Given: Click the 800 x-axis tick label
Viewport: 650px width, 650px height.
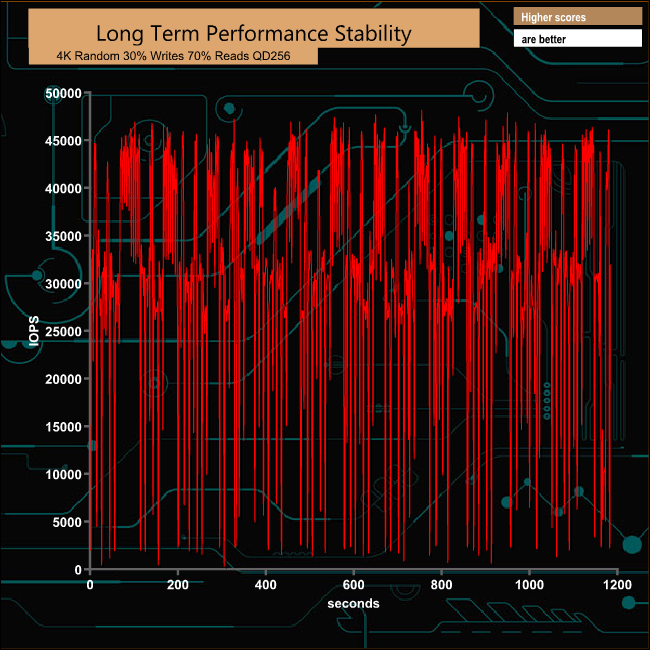Looking at the screenshot, I should 441,585.
